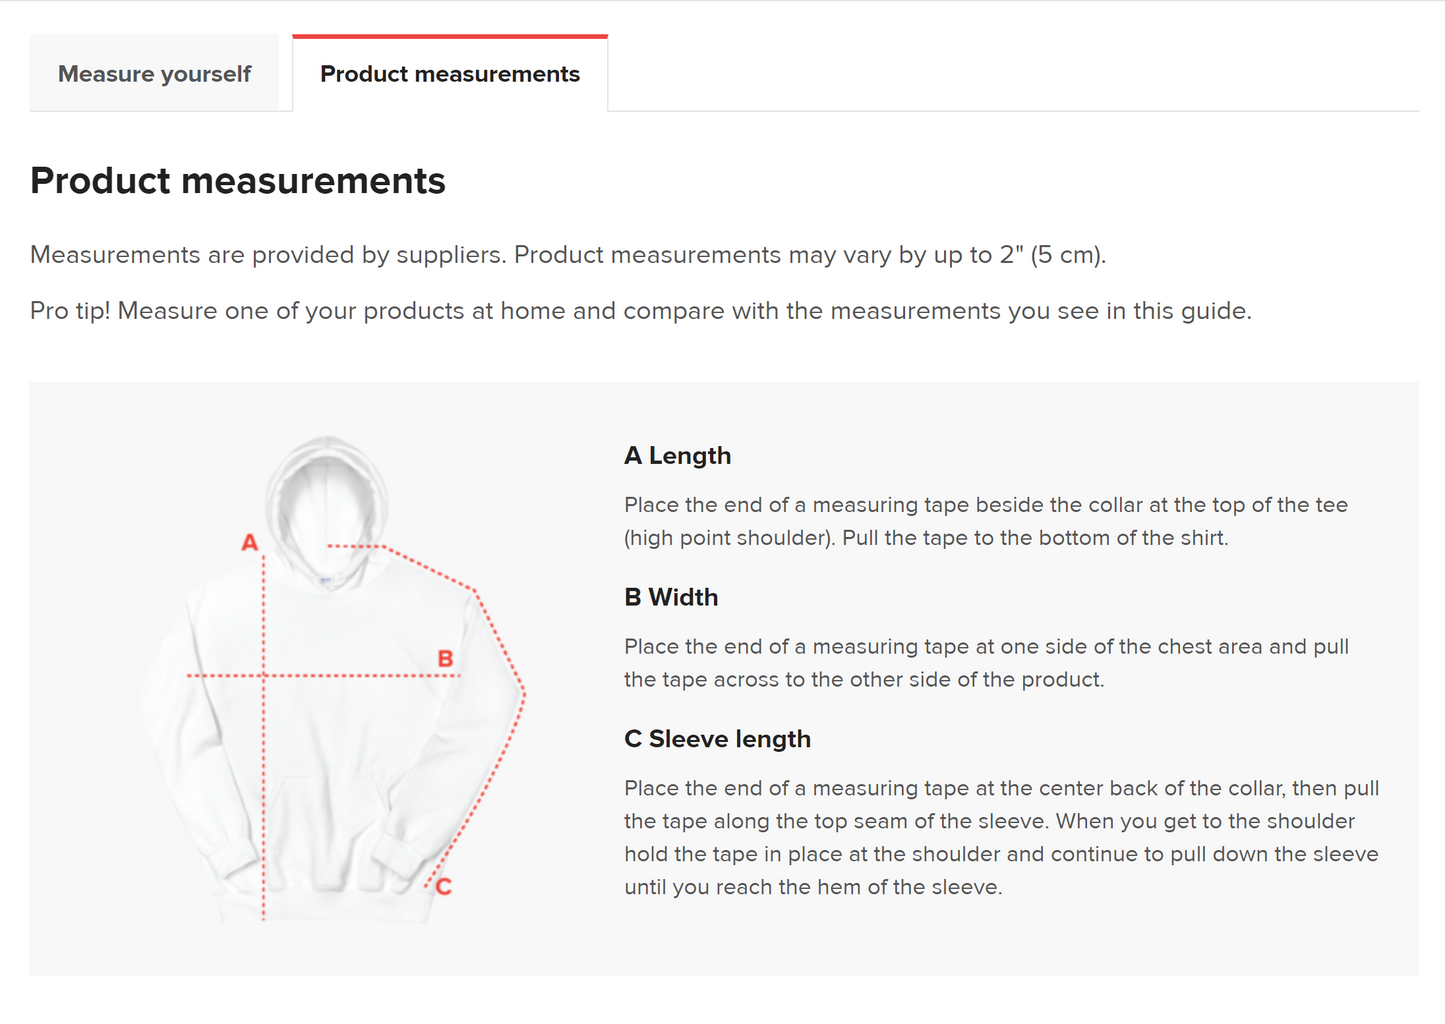The image size is (1445, 1024).
Task: Click the red C marker on hoodie
Action: (444, 886)
